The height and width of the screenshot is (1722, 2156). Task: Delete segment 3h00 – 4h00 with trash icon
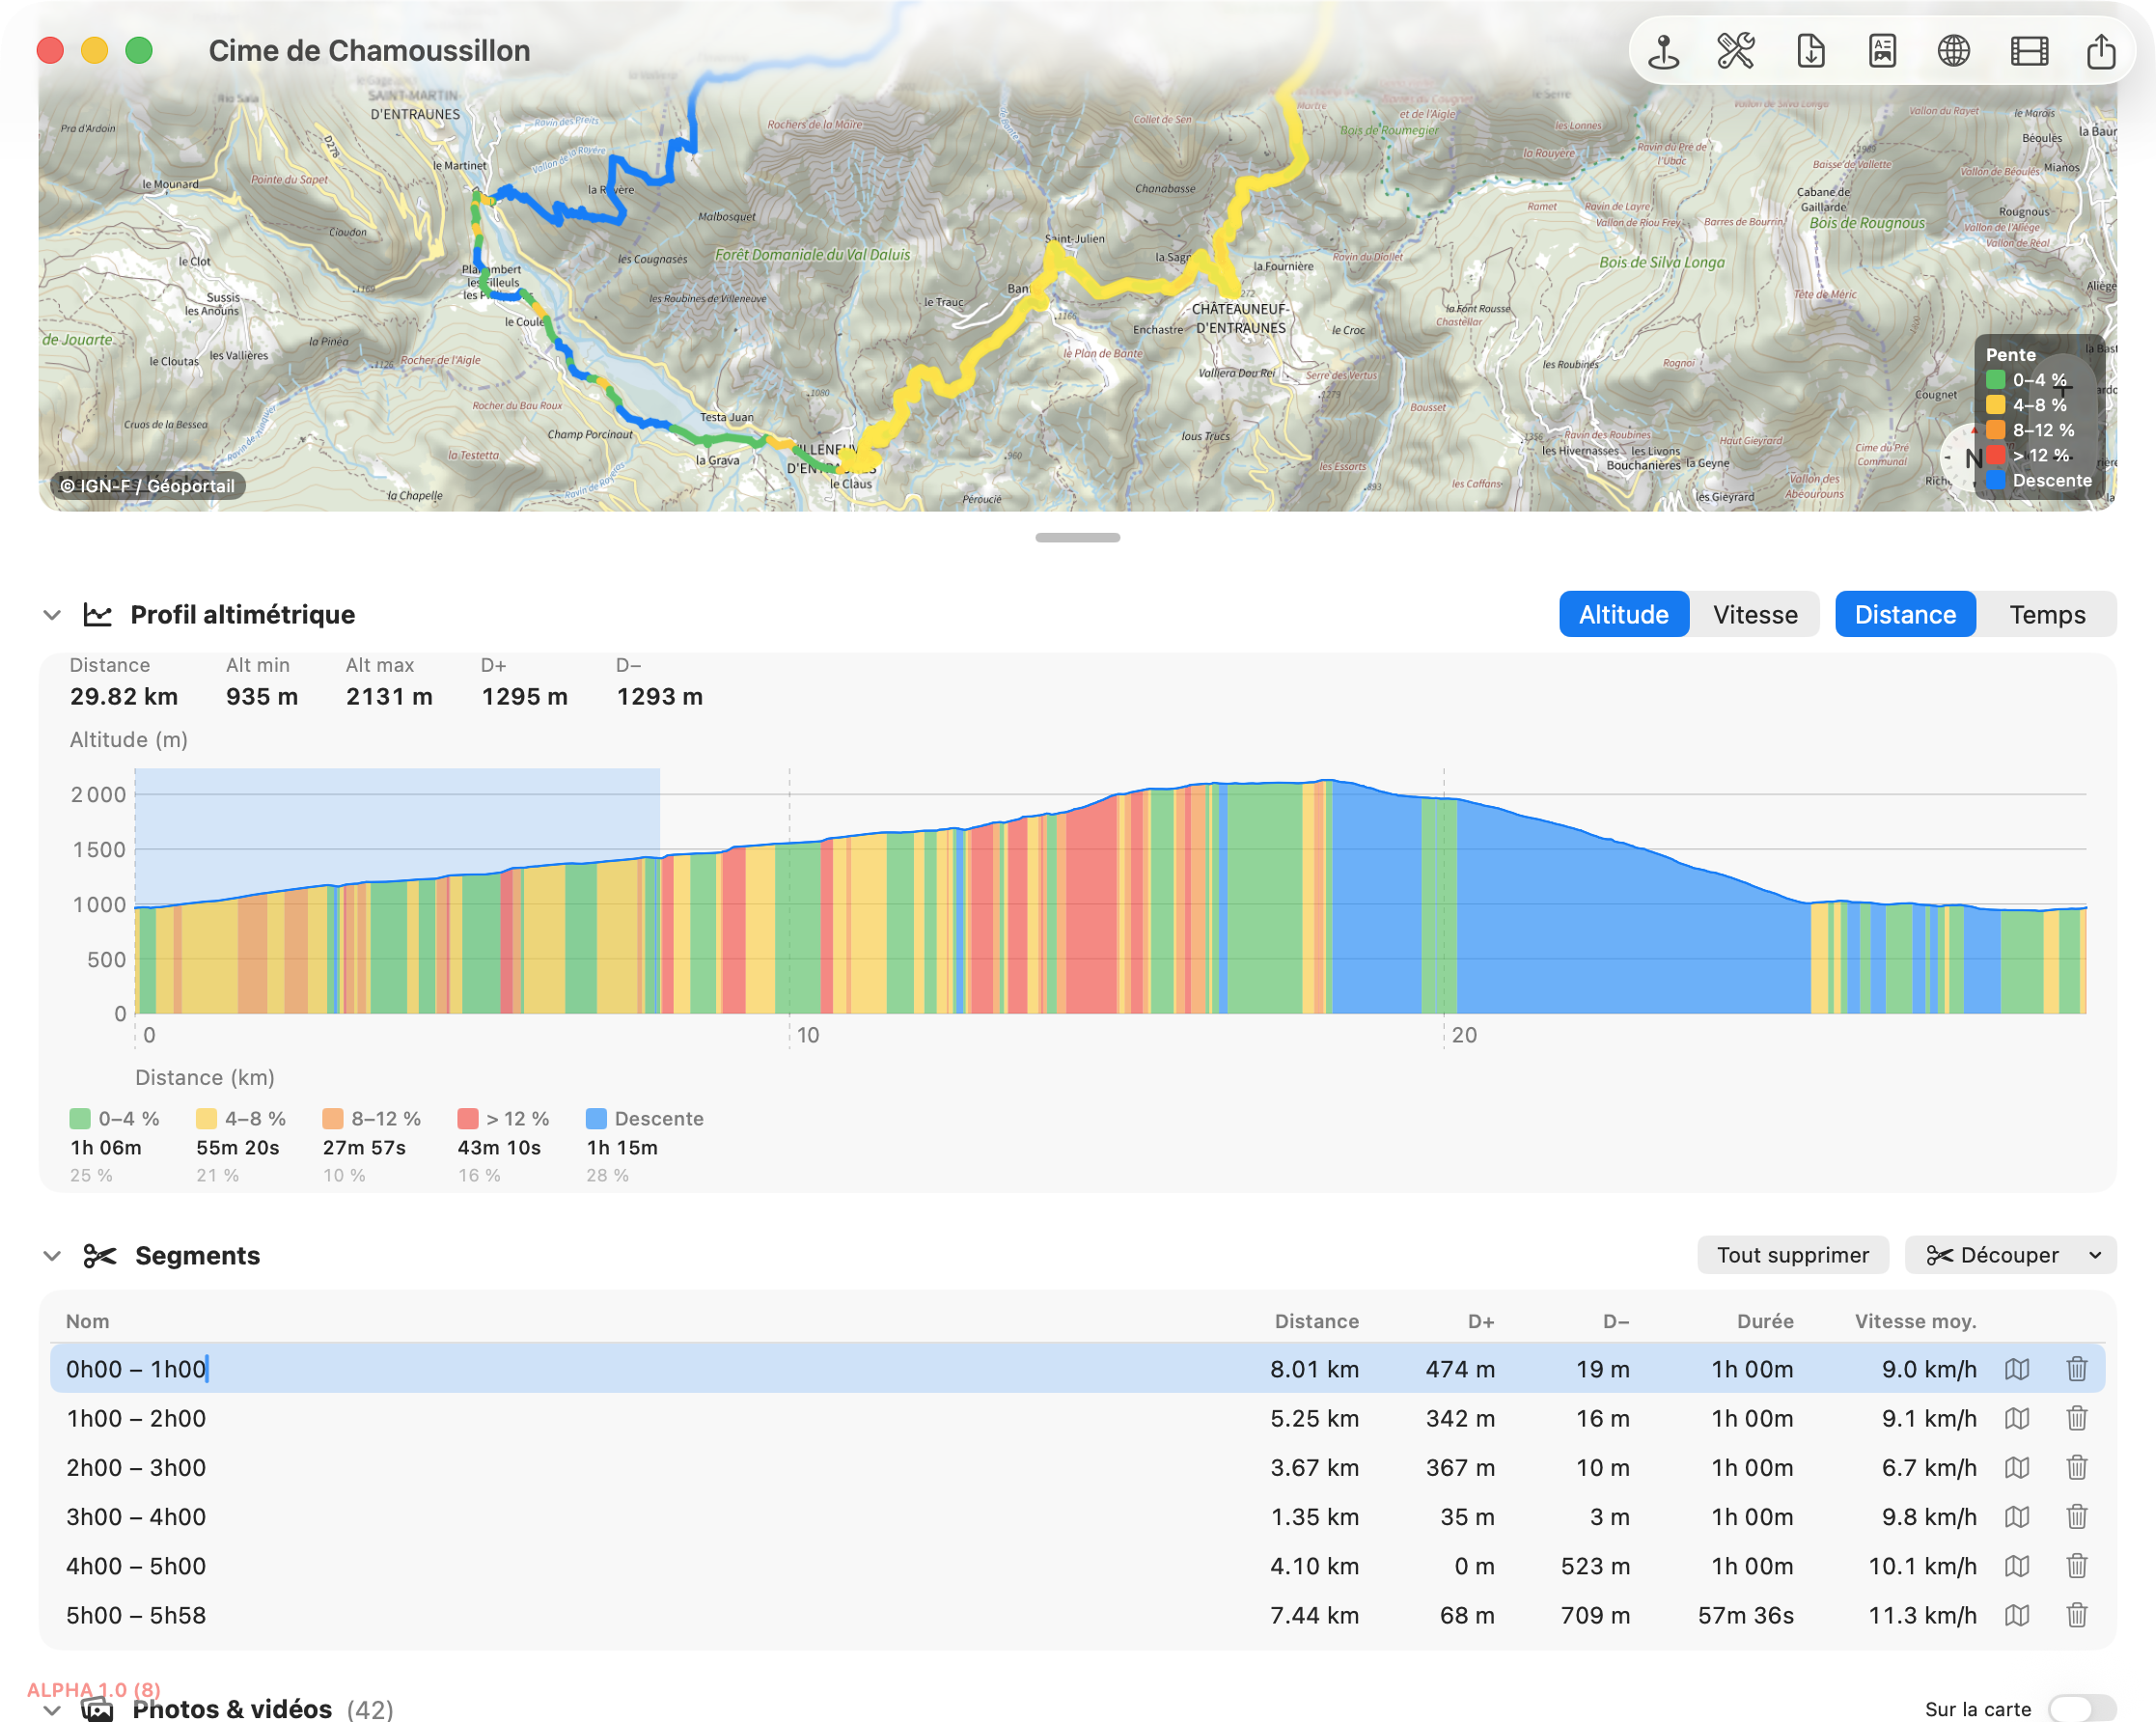(x=2077, y=1516)
